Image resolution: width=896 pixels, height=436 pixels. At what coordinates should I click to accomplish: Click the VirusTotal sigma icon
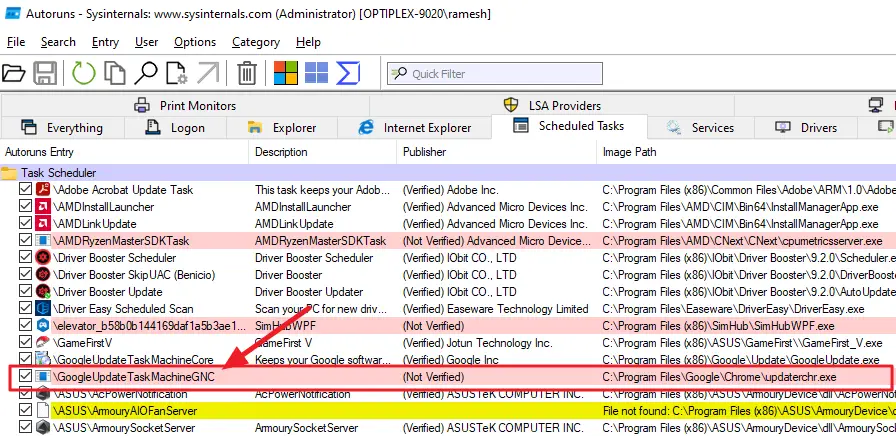348,73
